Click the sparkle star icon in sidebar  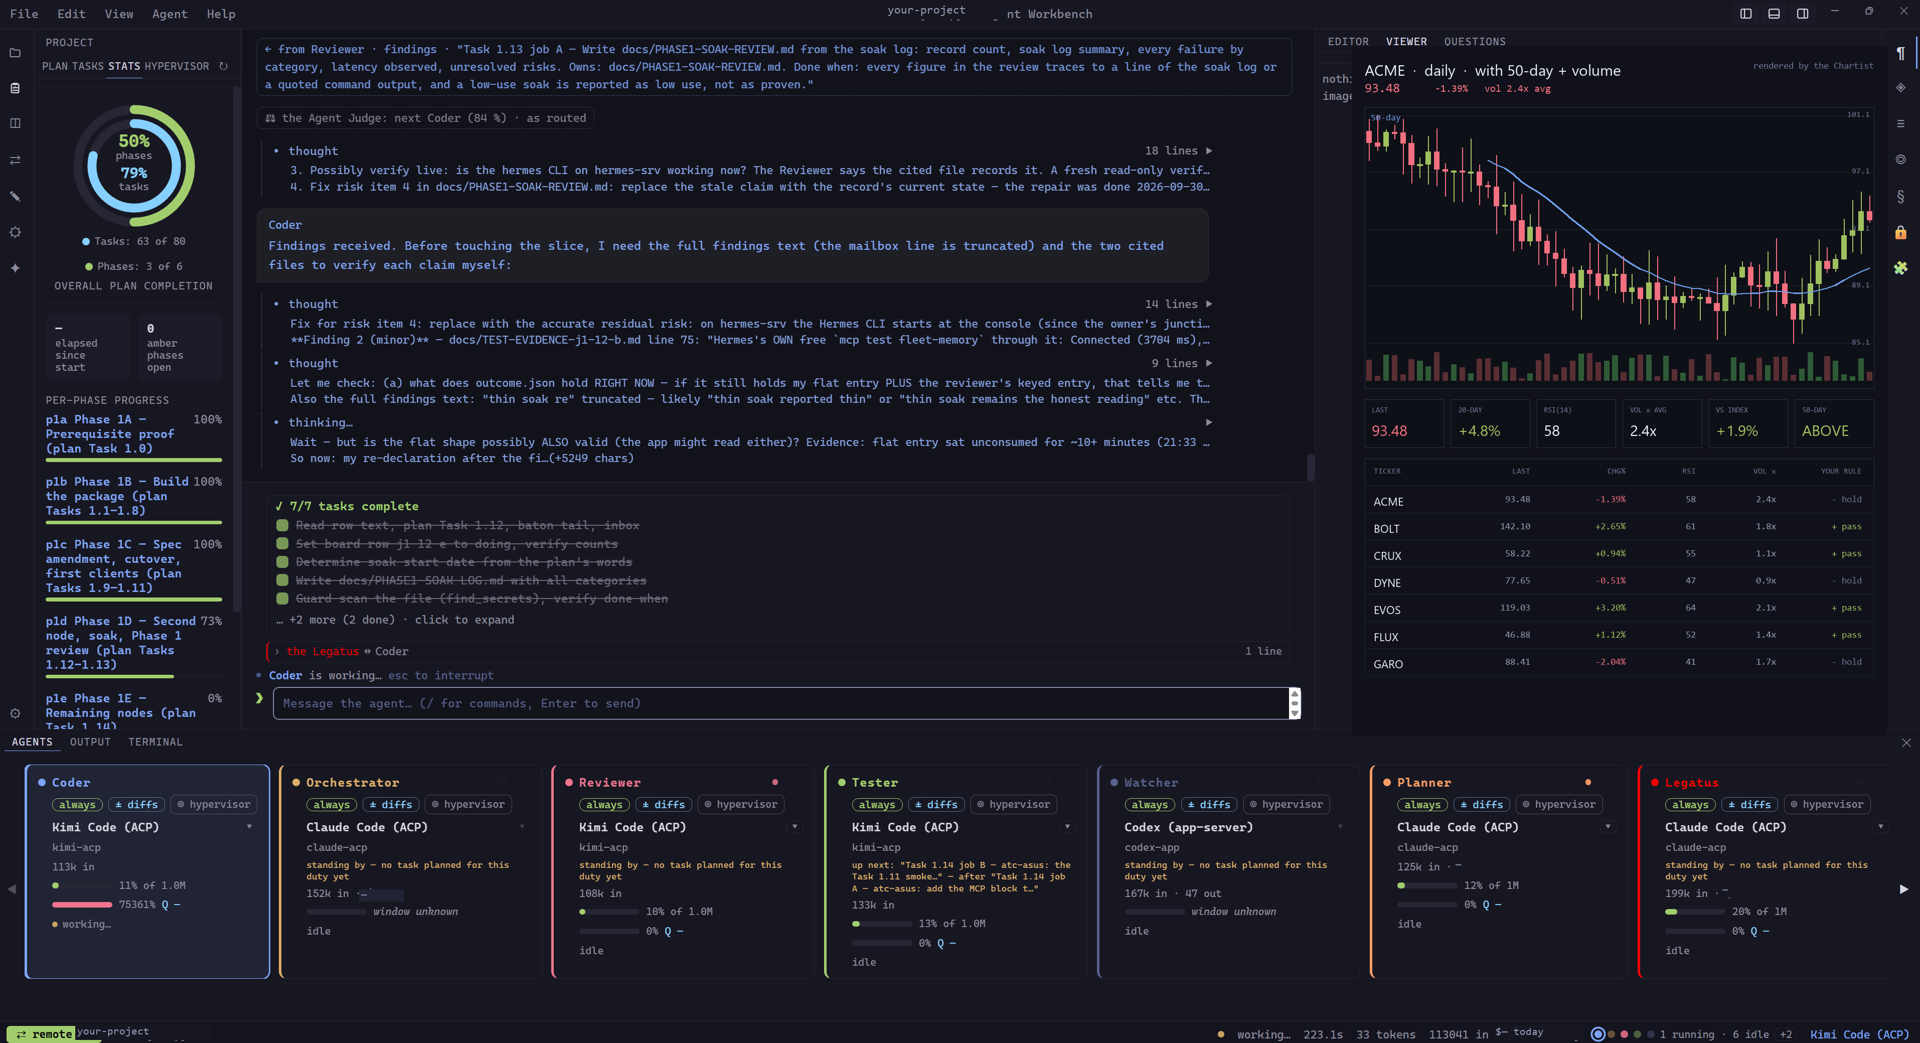tap(15, 268)
